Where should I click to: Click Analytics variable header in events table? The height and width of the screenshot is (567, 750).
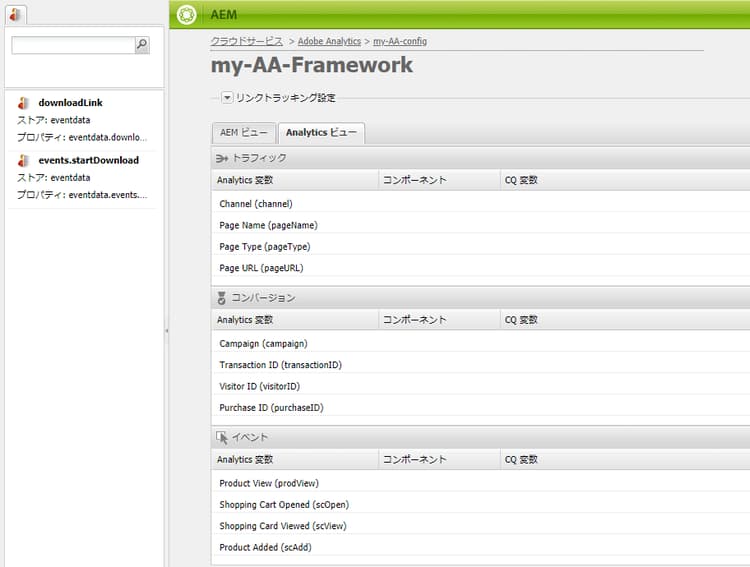click(x=295, y=460)
